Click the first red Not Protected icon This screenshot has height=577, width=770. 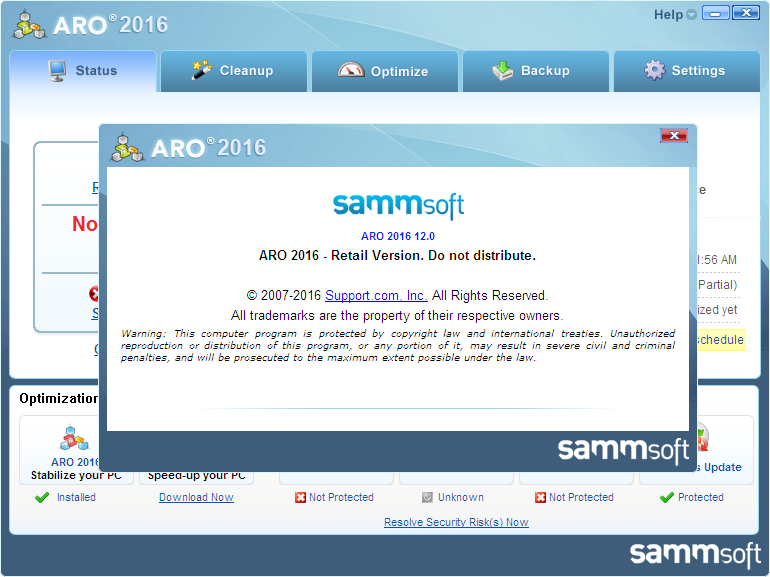coord(300,497)
